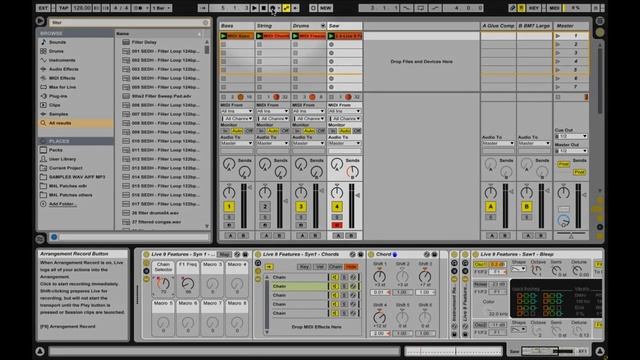Toggle the KEY map mode switch

coord(533,8)
